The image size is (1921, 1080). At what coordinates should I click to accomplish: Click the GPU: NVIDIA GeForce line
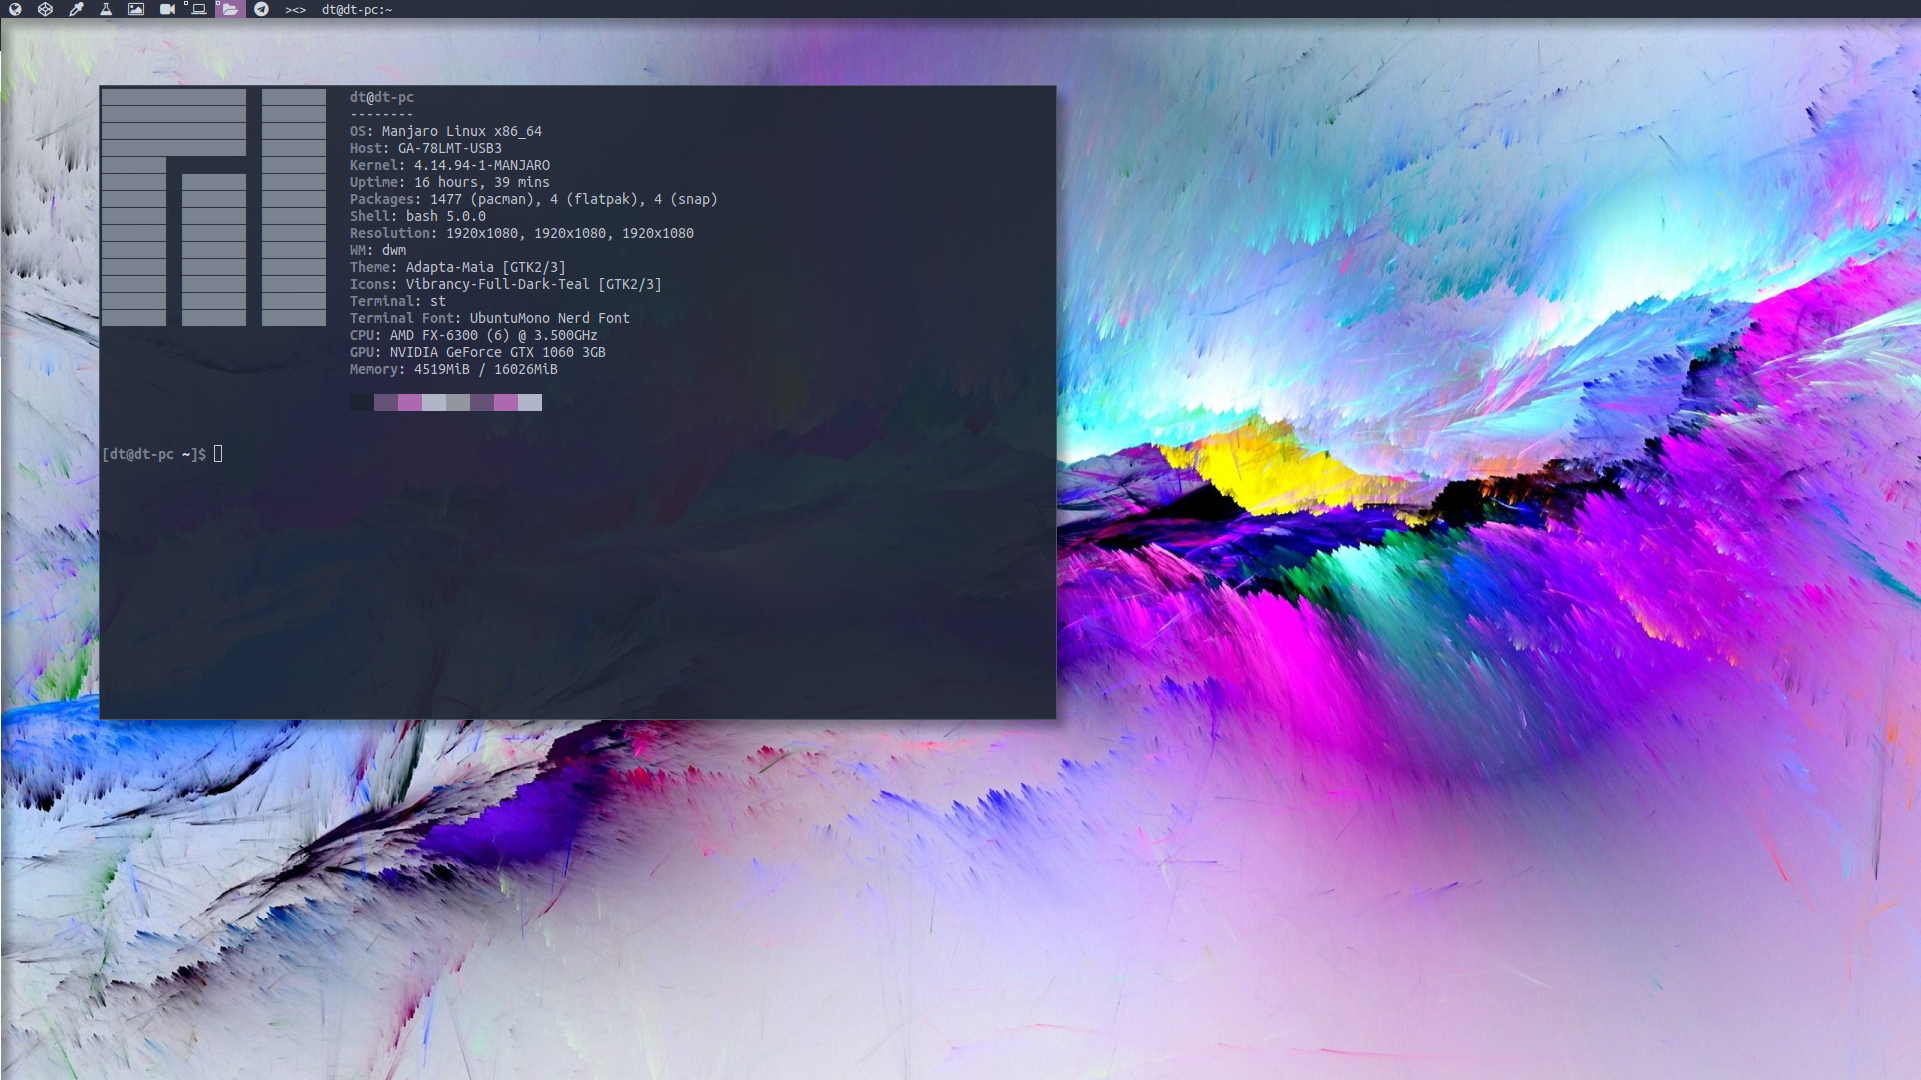tap(477, 352)
